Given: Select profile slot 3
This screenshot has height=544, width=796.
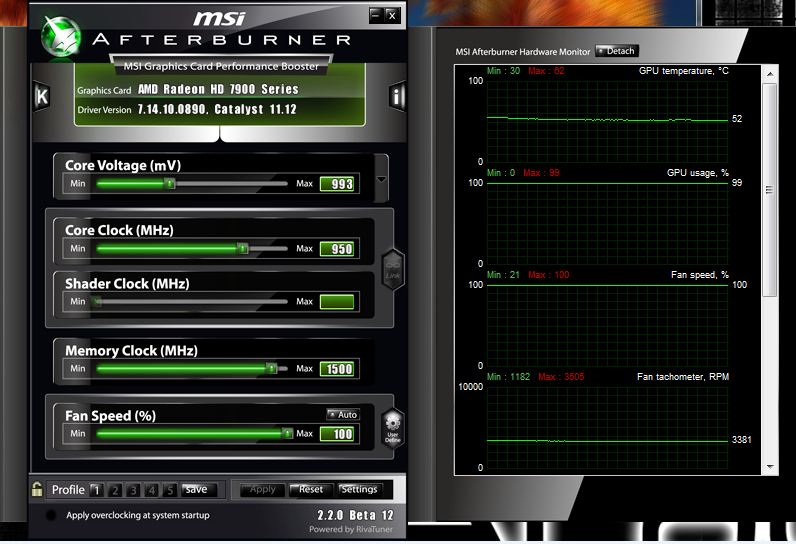Looking at the screenshot, I should 134,490.
